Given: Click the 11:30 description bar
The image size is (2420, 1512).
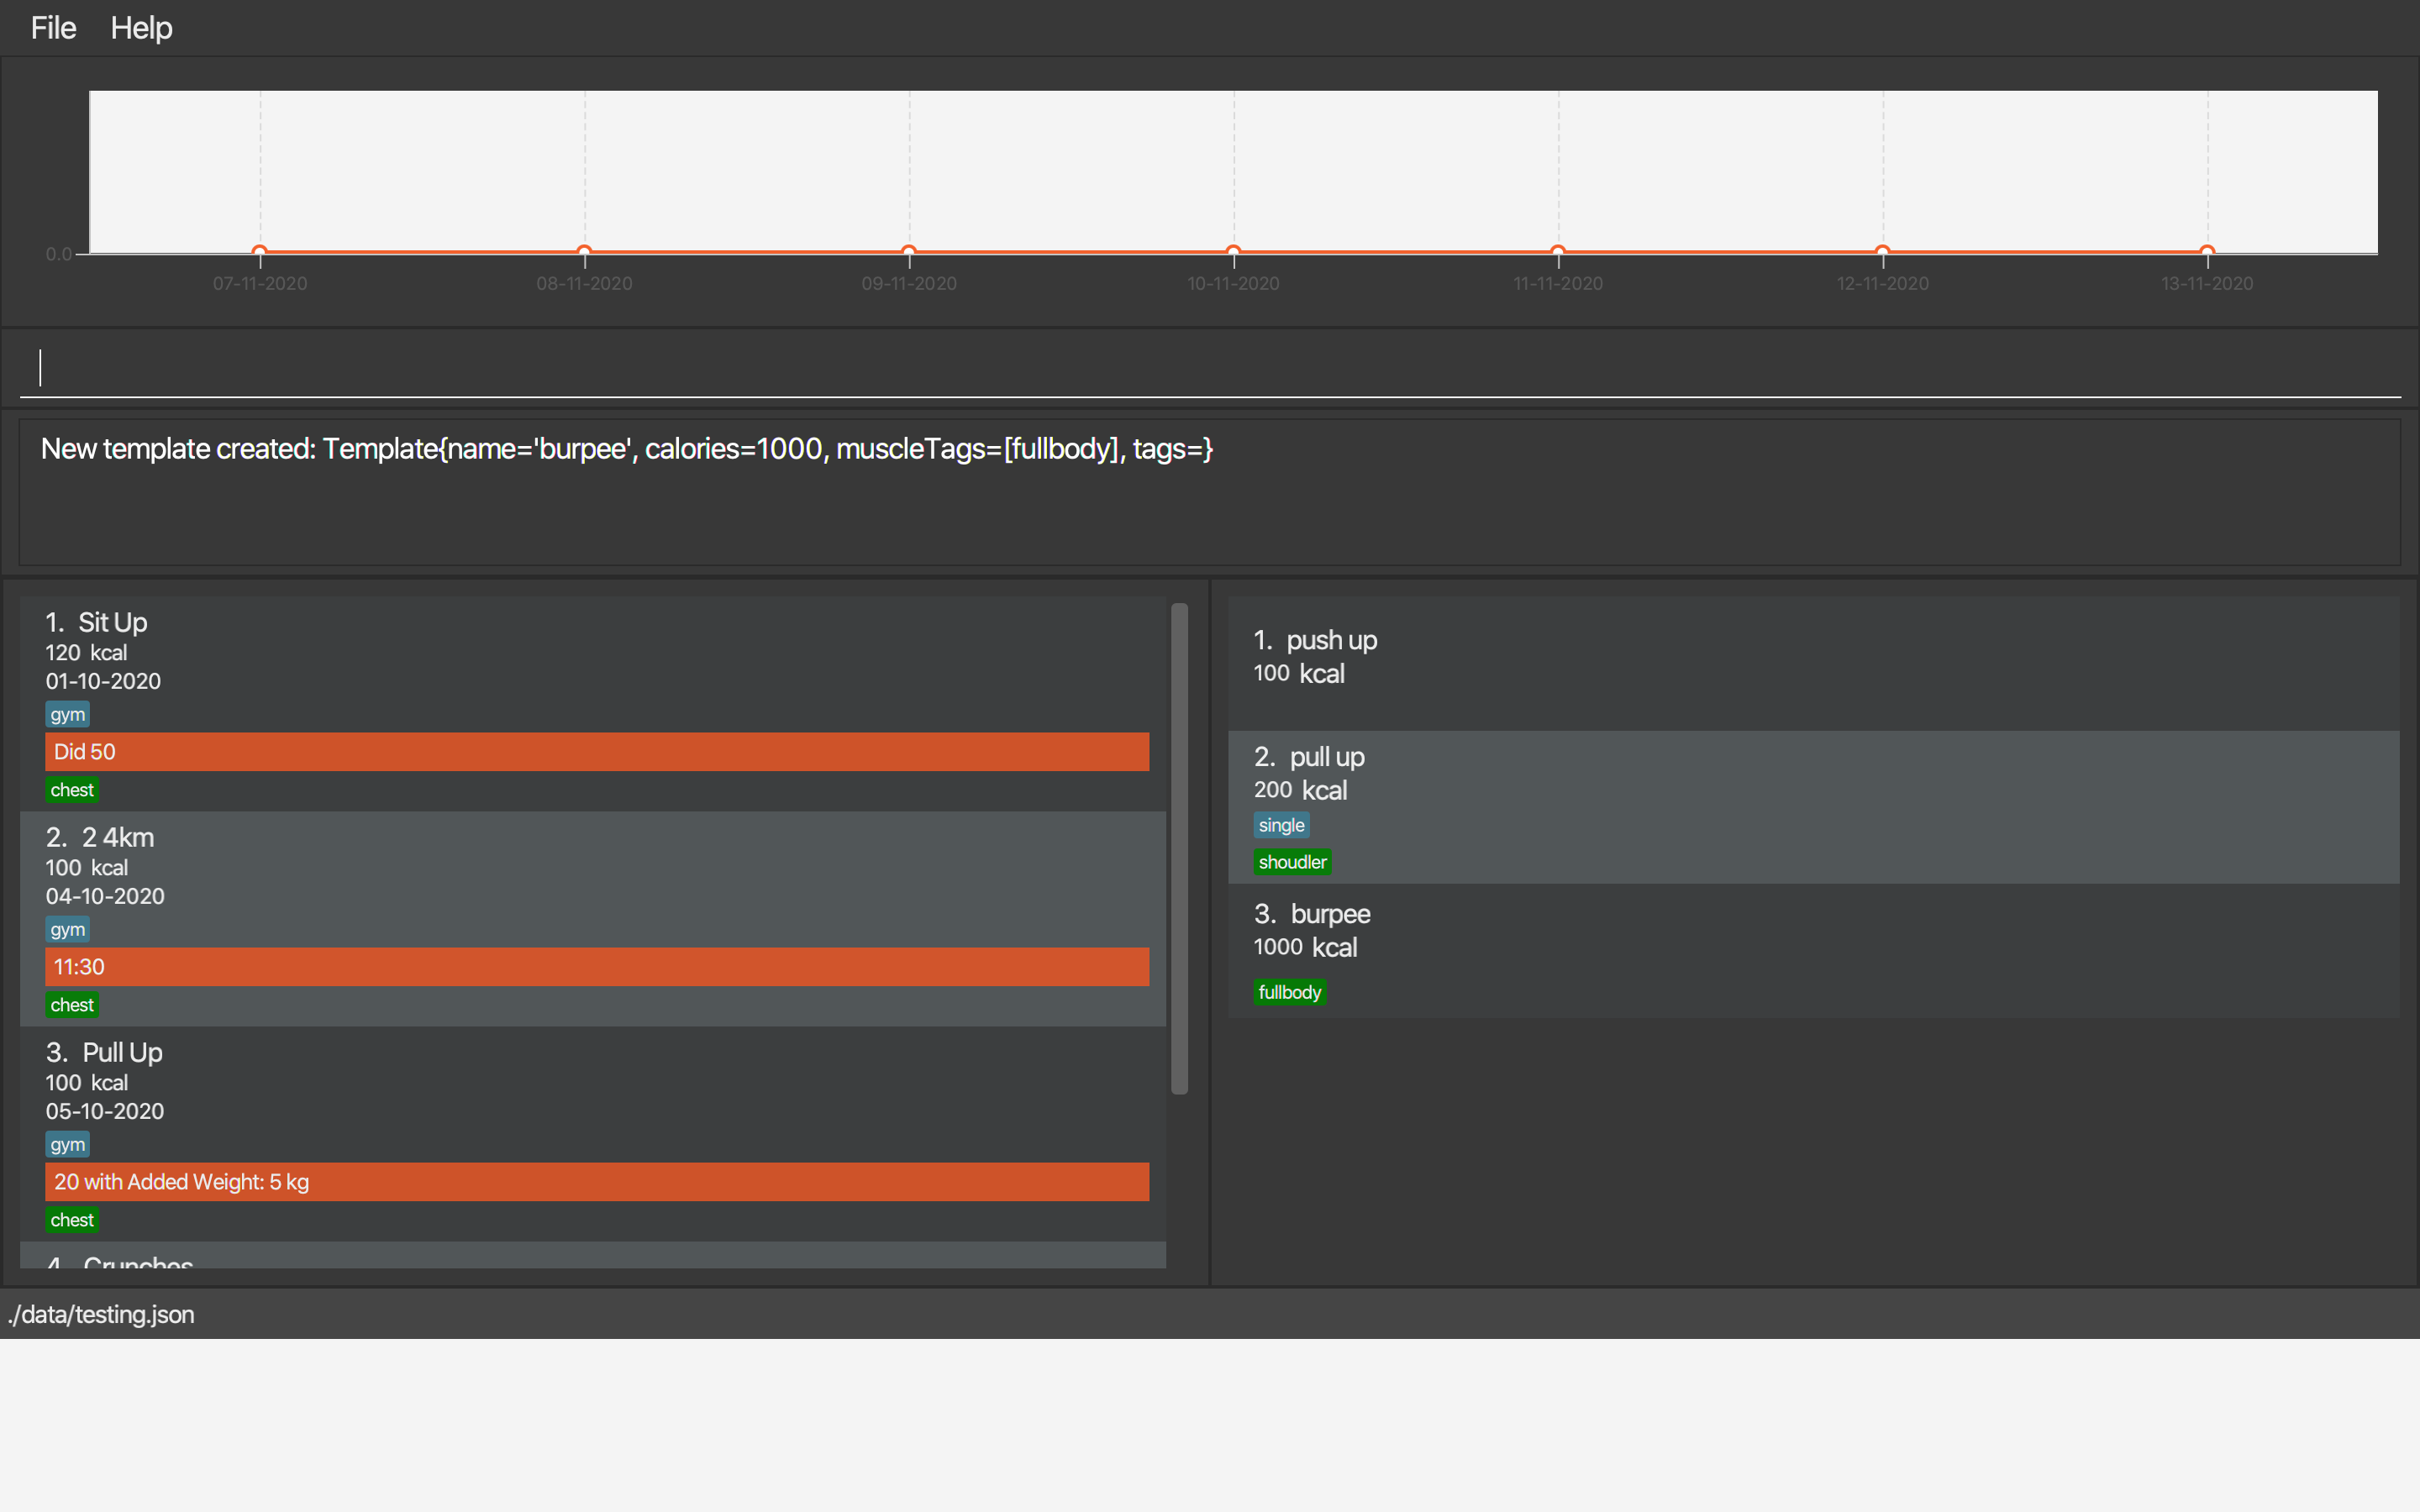Looking at the screenshot, I should [x=597, y=967].
